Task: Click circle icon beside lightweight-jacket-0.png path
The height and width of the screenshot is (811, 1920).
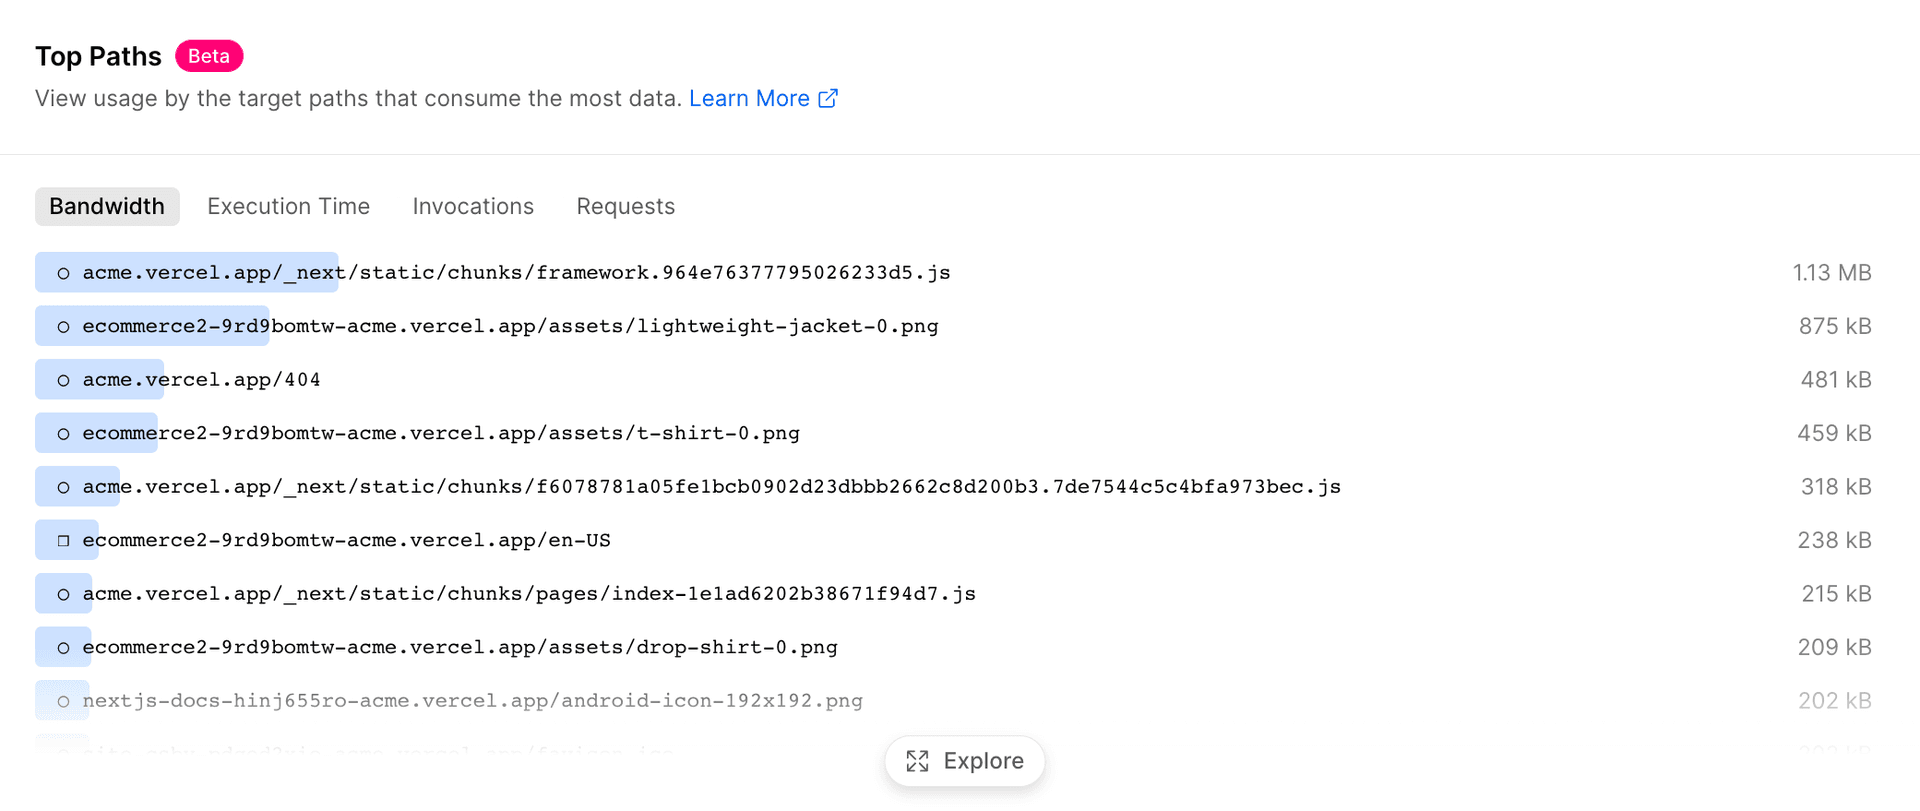Action: click(x=63, y=327)
